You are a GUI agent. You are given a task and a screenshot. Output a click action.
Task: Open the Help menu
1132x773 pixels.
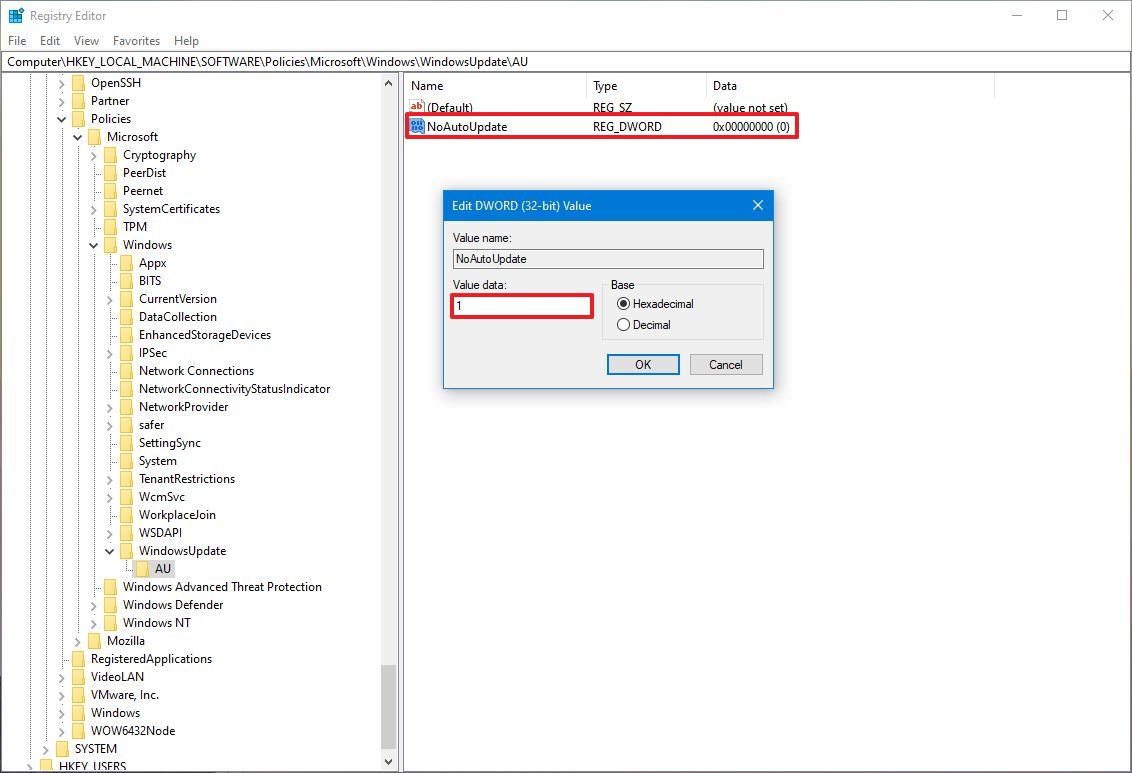tap(186, 40)
